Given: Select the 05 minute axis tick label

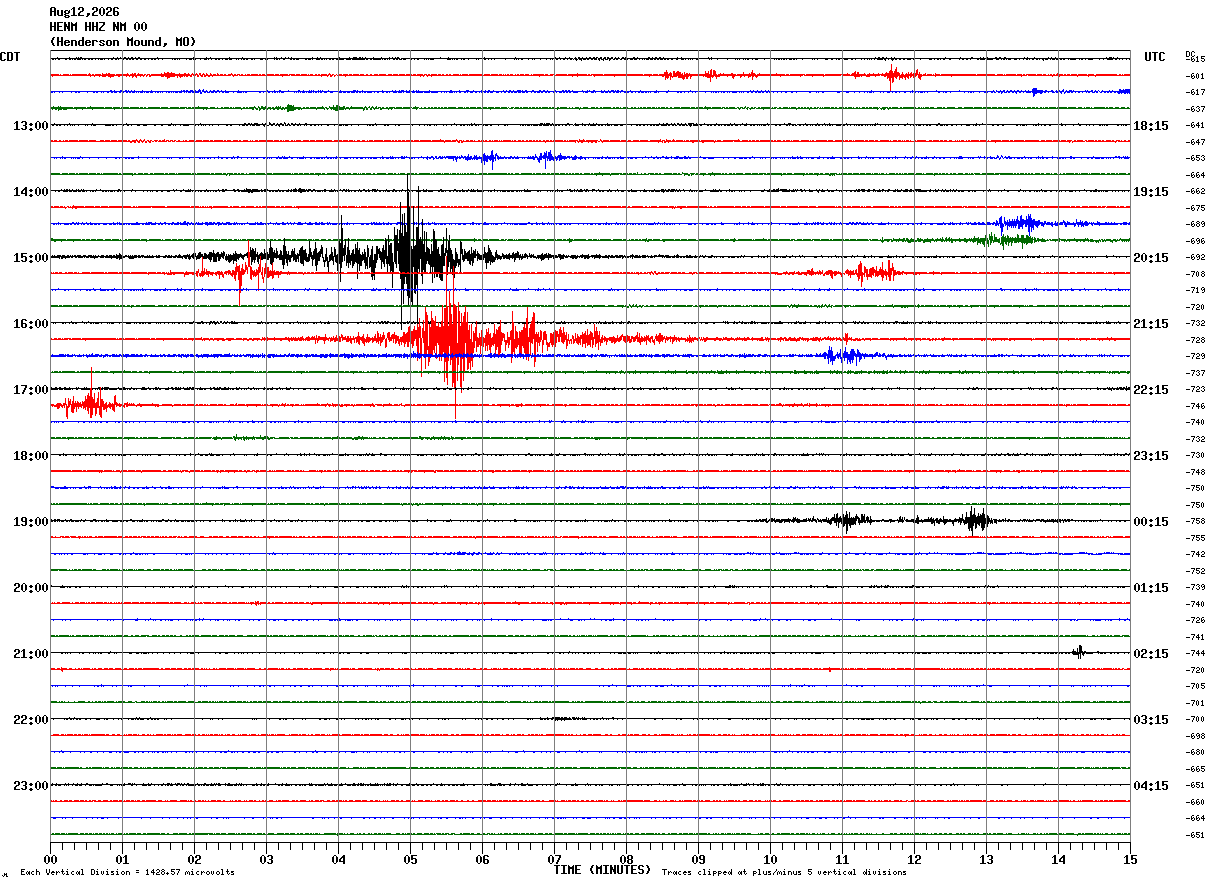Looking at the screenshot, I should 410,859.
